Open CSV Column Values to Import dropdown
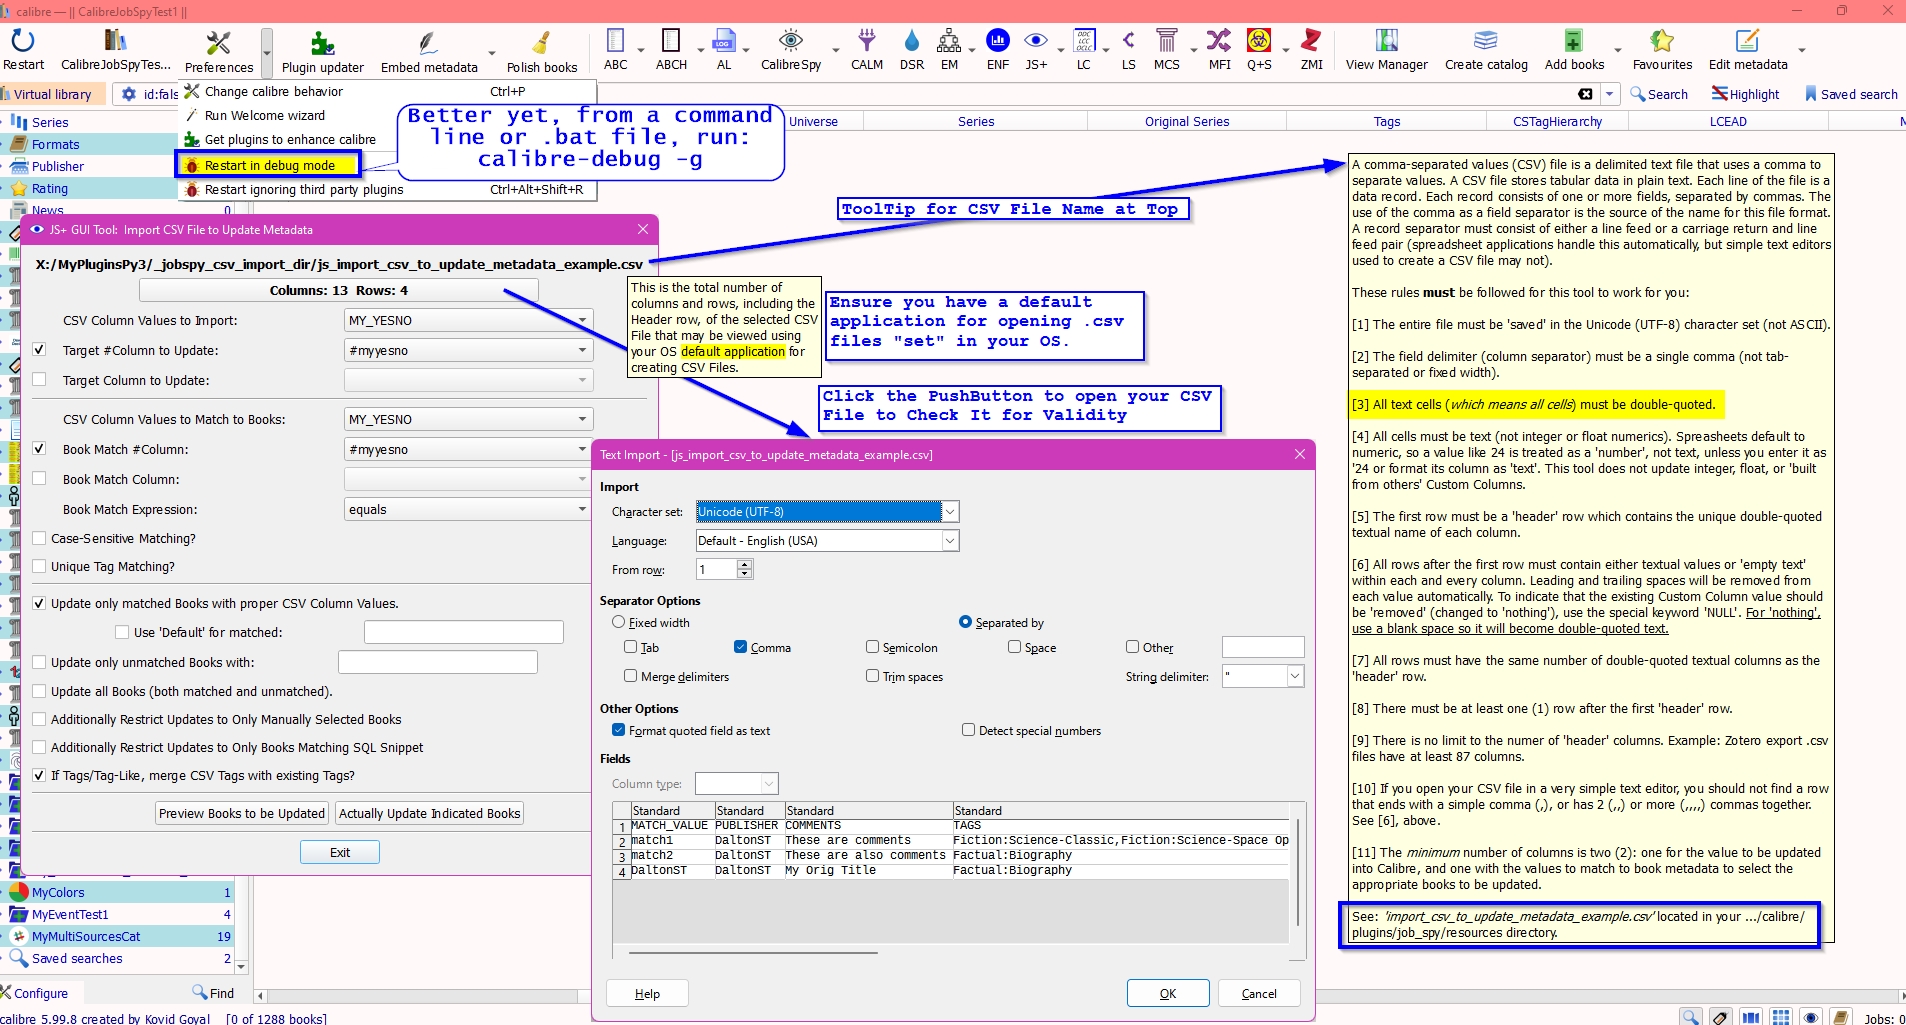This screenshot has height=1025, width=1906. (468, 320)
